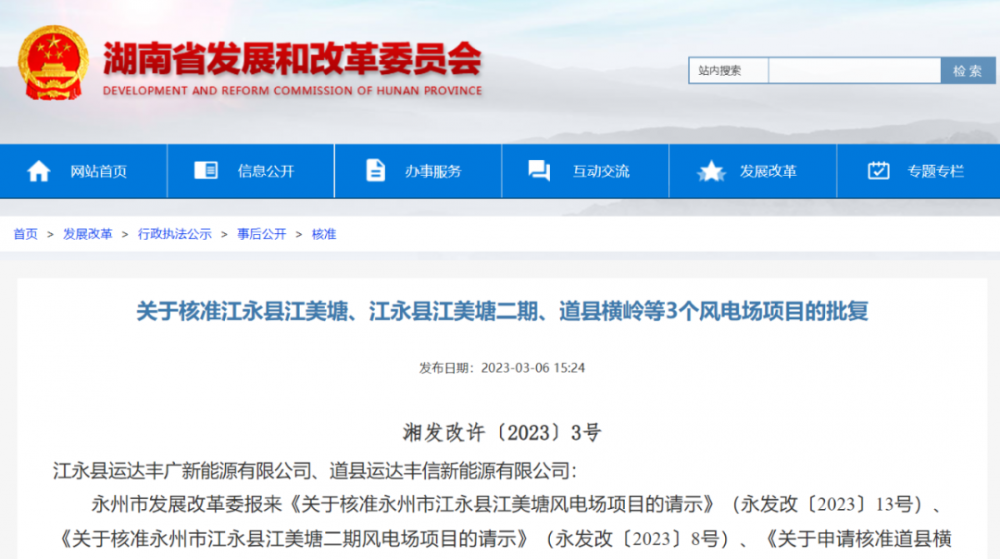
Task: Click the document number 湘发改许〔2023〕3号
Action: coord(502,433)
